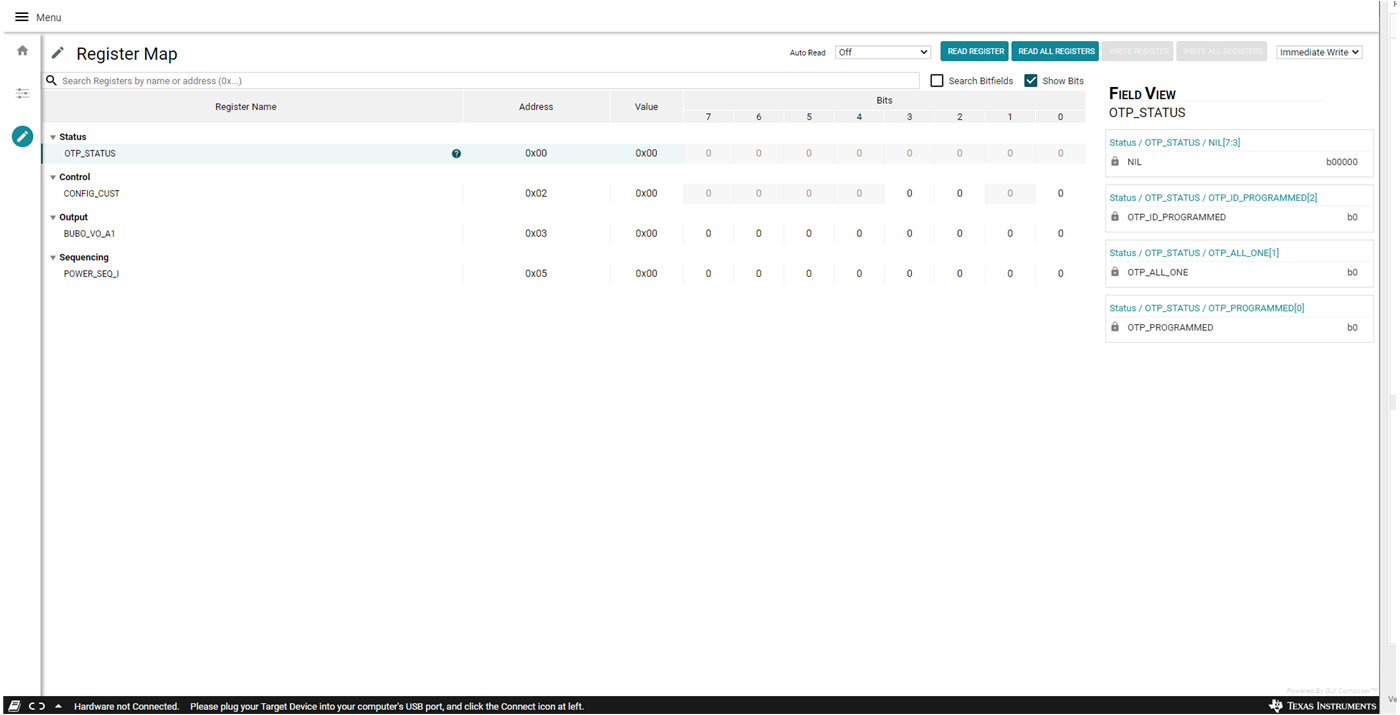This screenshot has width=1400, height=715.
Task: Enable the Search Bitfields checkbox
Action: click(936, 80)
